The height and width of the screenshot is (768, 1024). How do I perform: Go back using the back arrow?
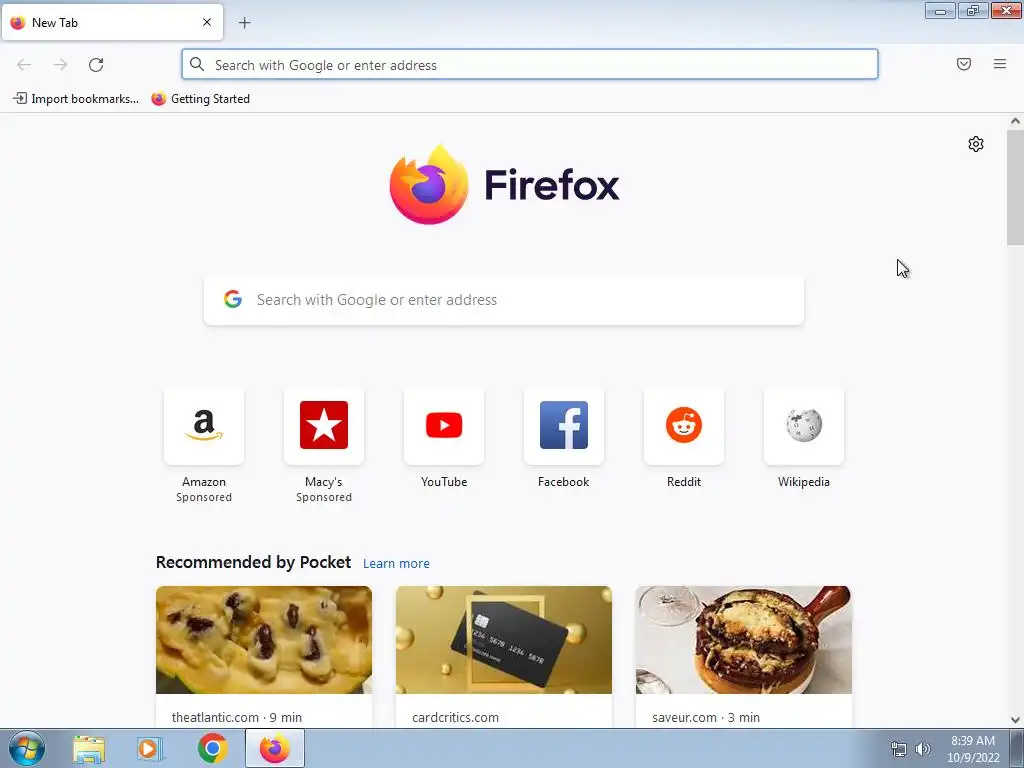(24, 65)
